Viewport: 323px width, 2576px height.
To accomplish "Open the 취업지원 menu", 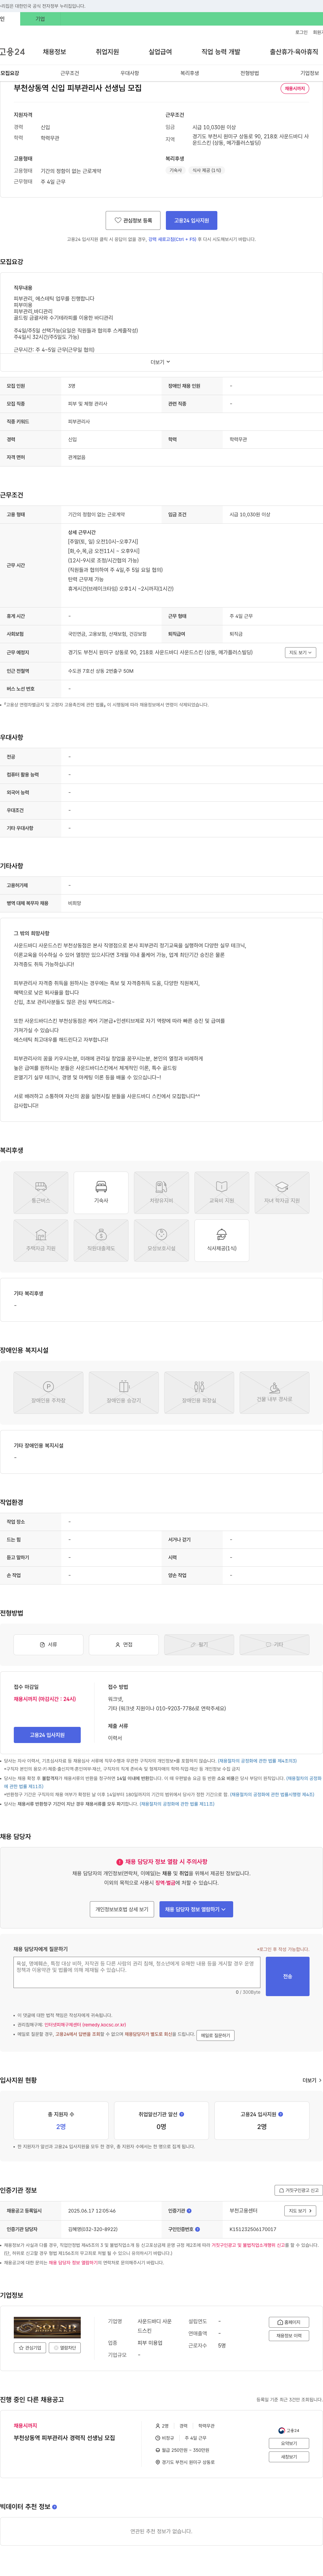I will 107,52.
